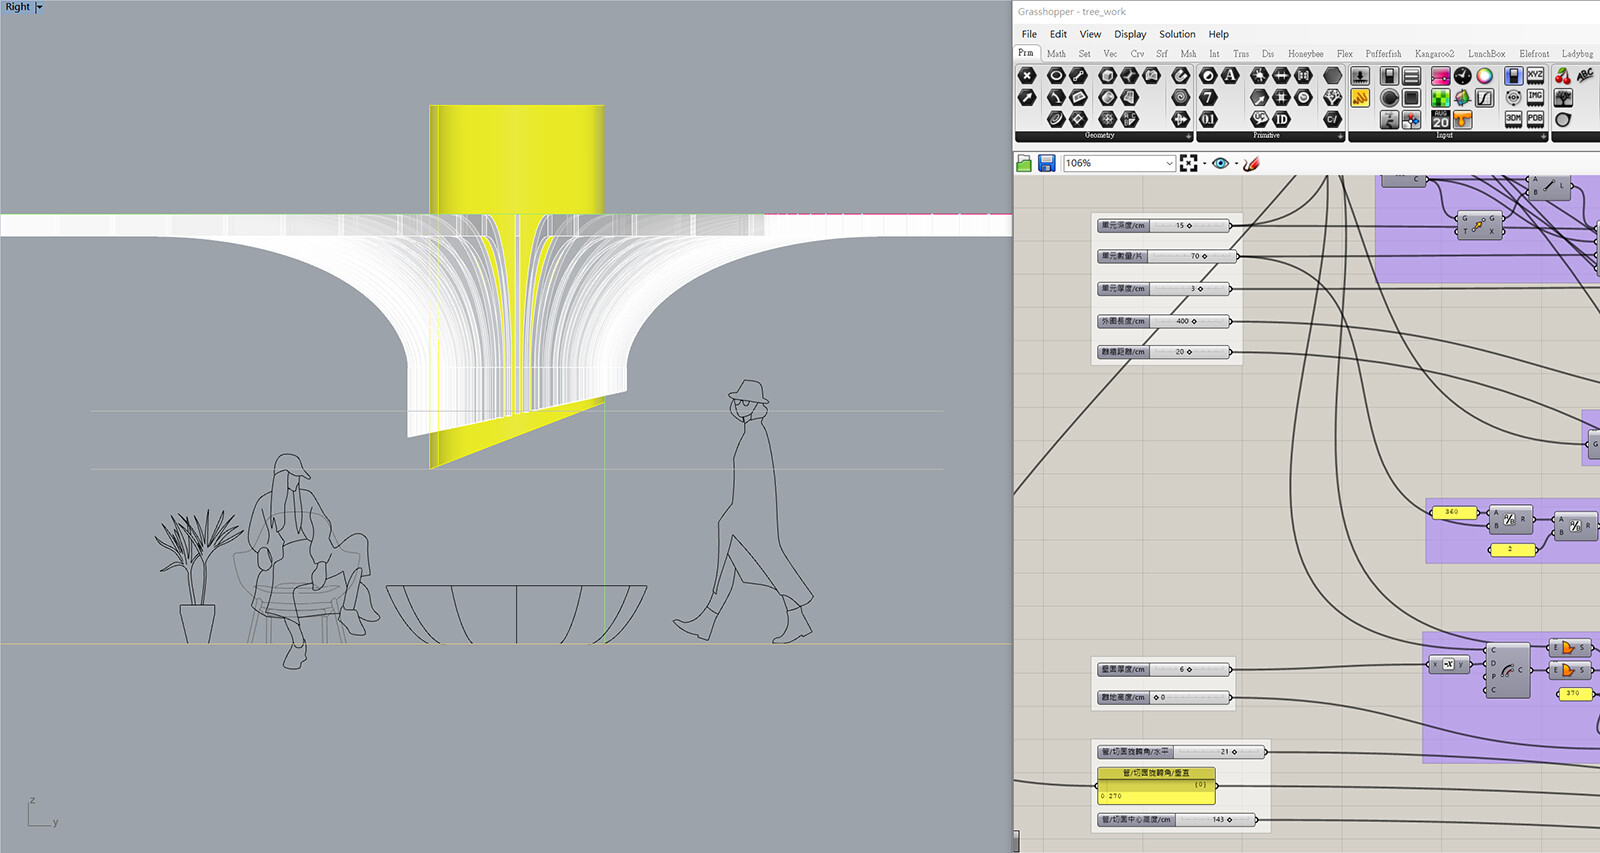Click the Right viewport label
1600x853 pixels.
point(18,7)
